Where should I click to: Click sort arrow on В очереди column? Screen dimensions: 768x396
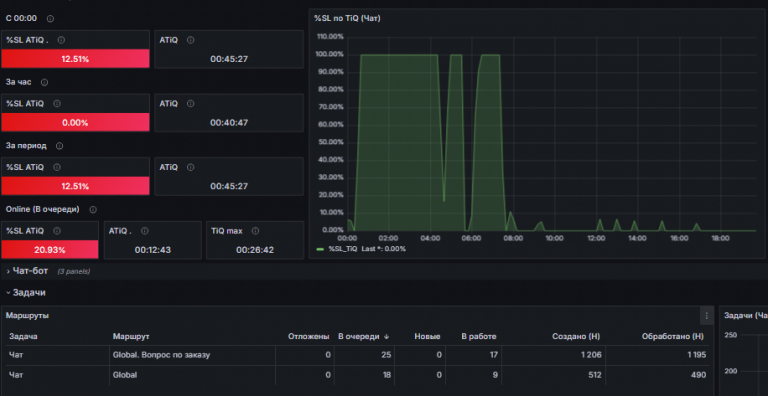click(386, 337)
